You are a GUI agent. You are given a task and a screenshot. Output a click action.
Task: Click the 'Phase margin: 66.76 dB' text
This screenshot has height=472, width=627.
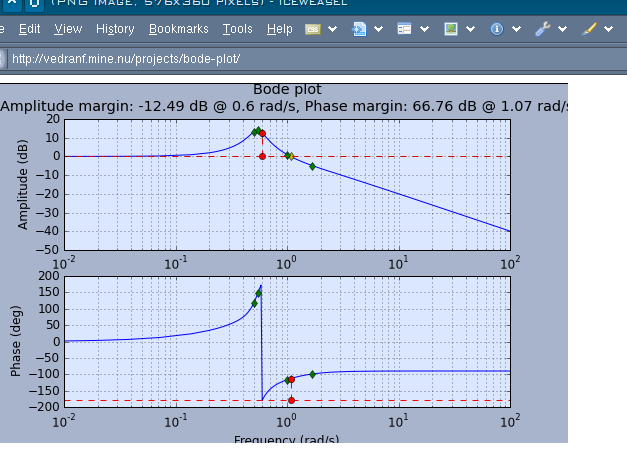coord(391,106)
